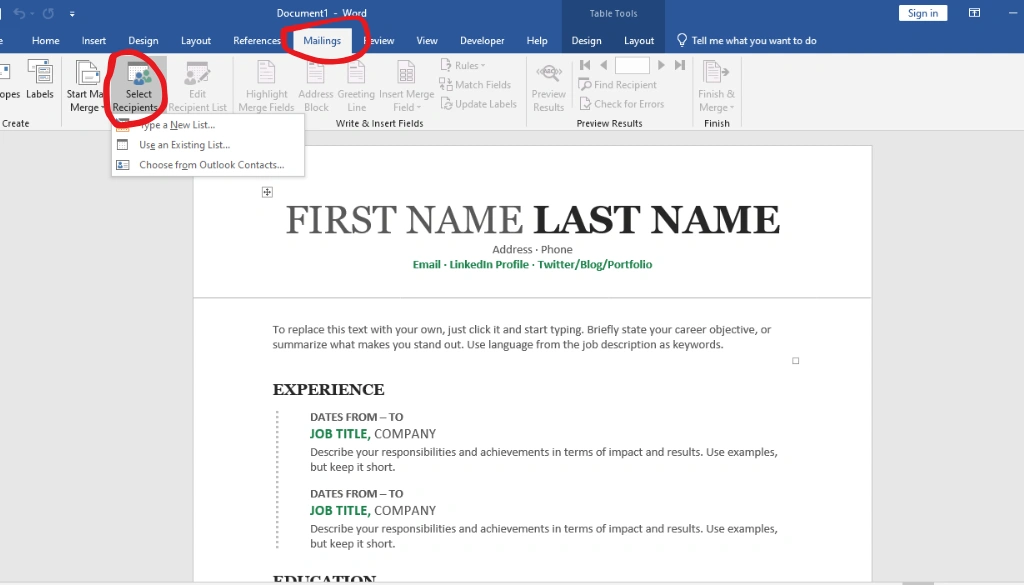Open the Developer tab
The image size is (1024, 585).
point(482,40)
